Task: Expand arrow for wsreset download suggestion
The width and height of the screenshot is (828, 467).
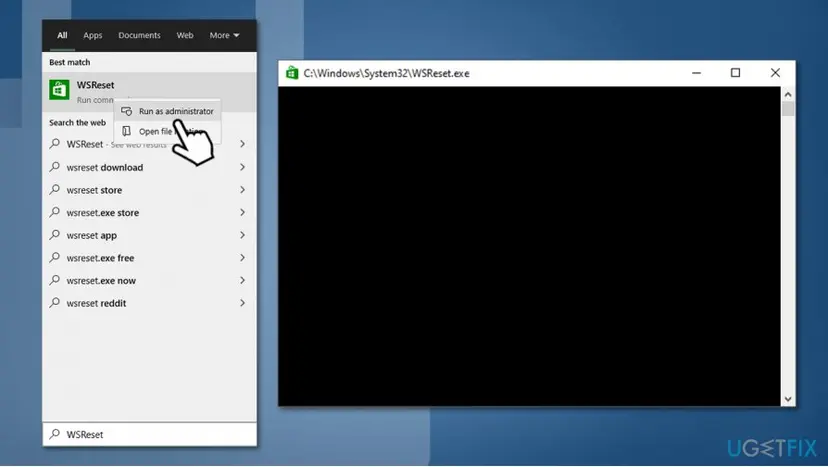Action: click(x=242, y=167)
